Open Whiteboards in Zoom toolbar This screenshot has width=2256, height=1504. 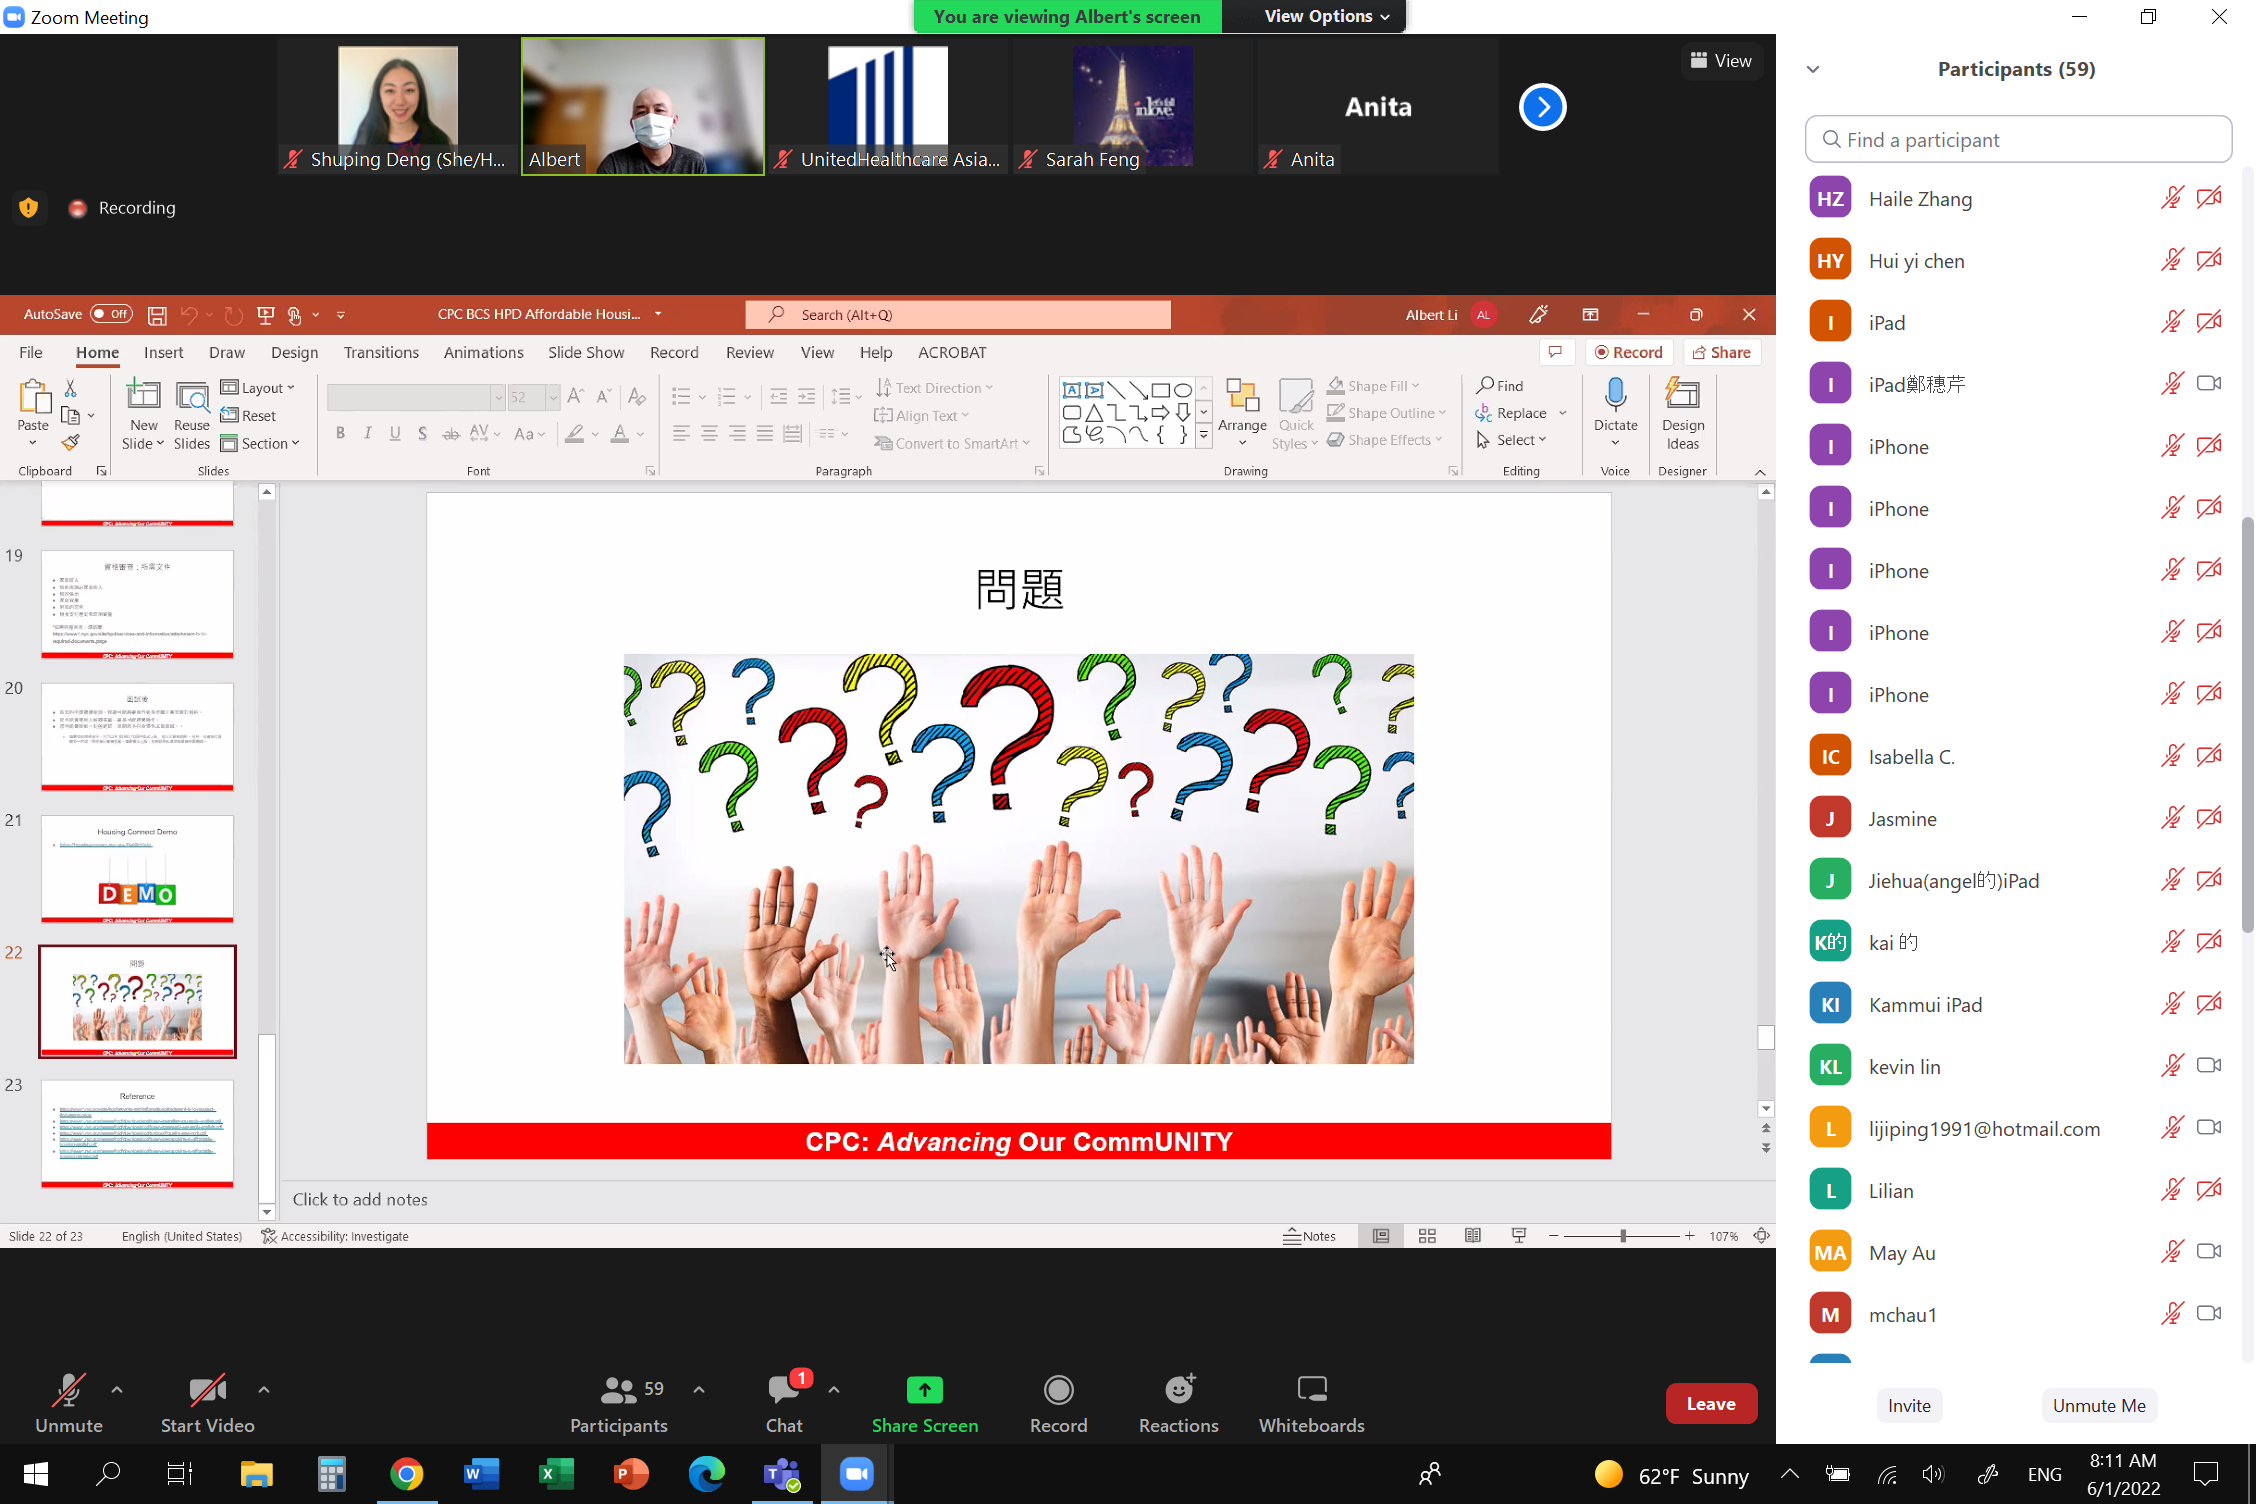(1311, 1403)
